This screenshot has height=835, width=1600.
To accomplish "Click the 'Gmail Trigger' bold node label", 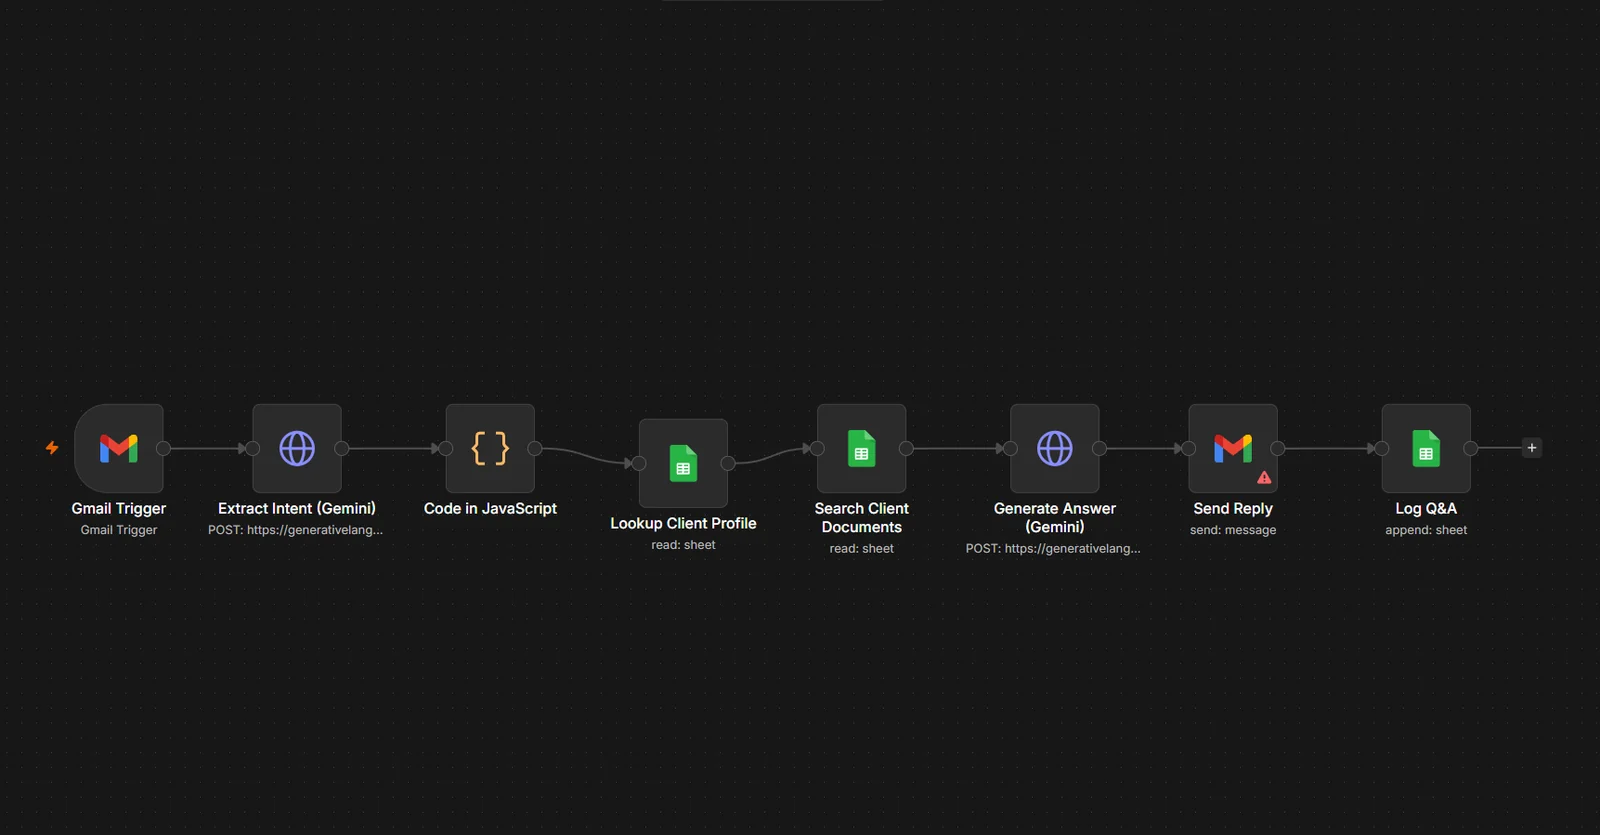I will (x=119, y=508).
